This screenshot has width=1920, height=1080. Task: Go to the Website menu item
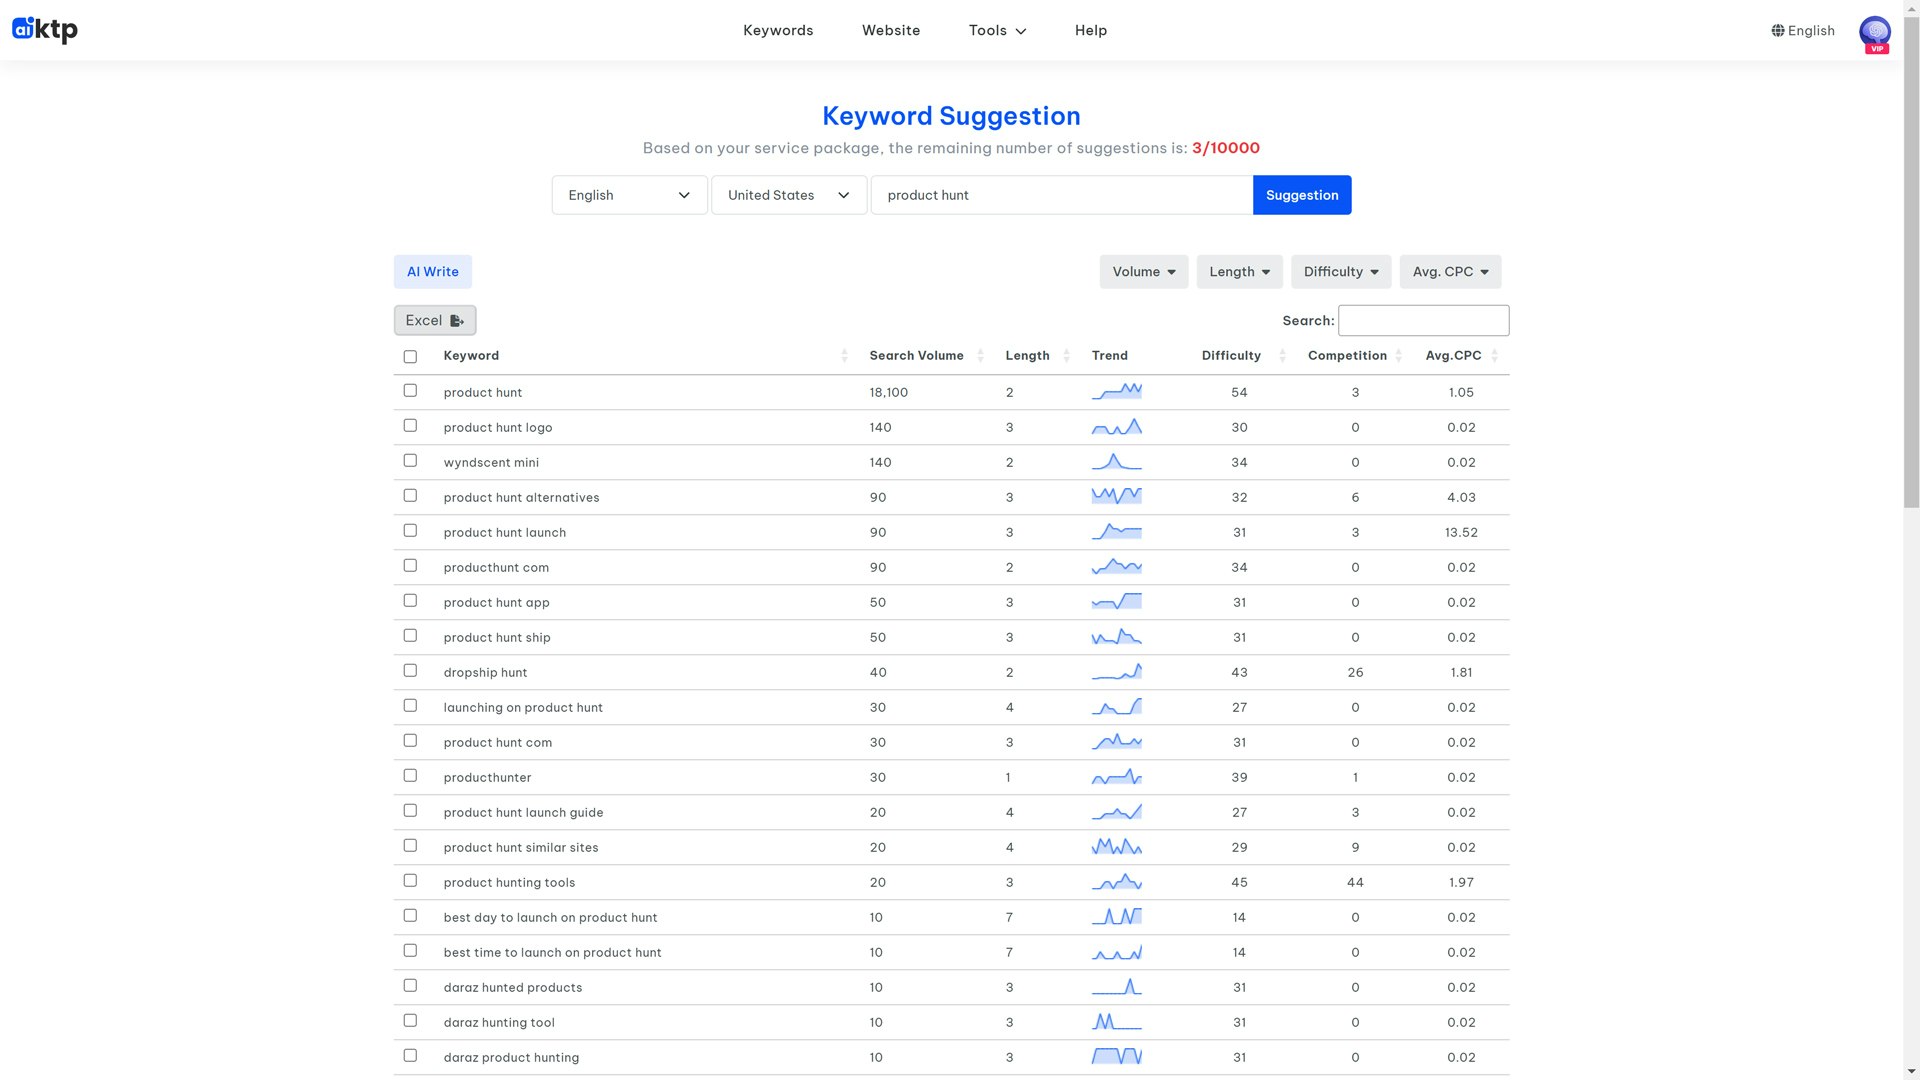[890, 31]
